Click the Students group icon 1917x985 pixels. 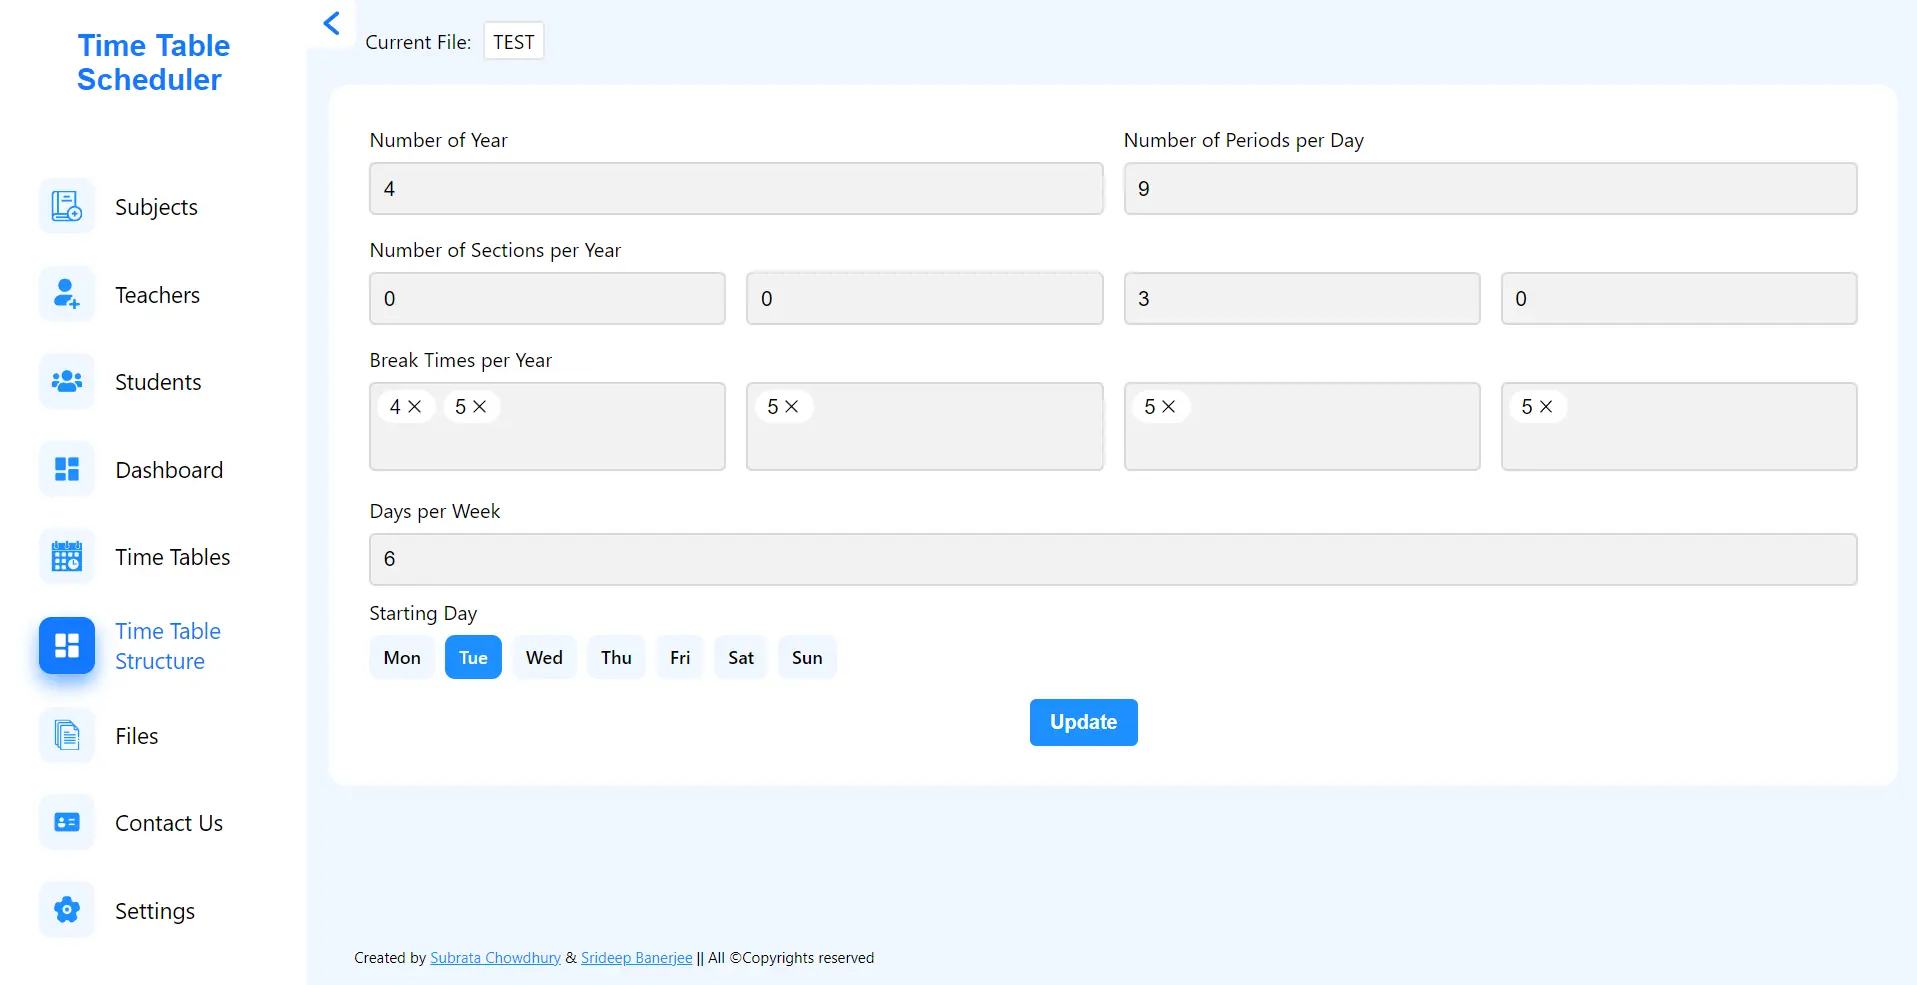pyautogui.click(x=67, y=381)
